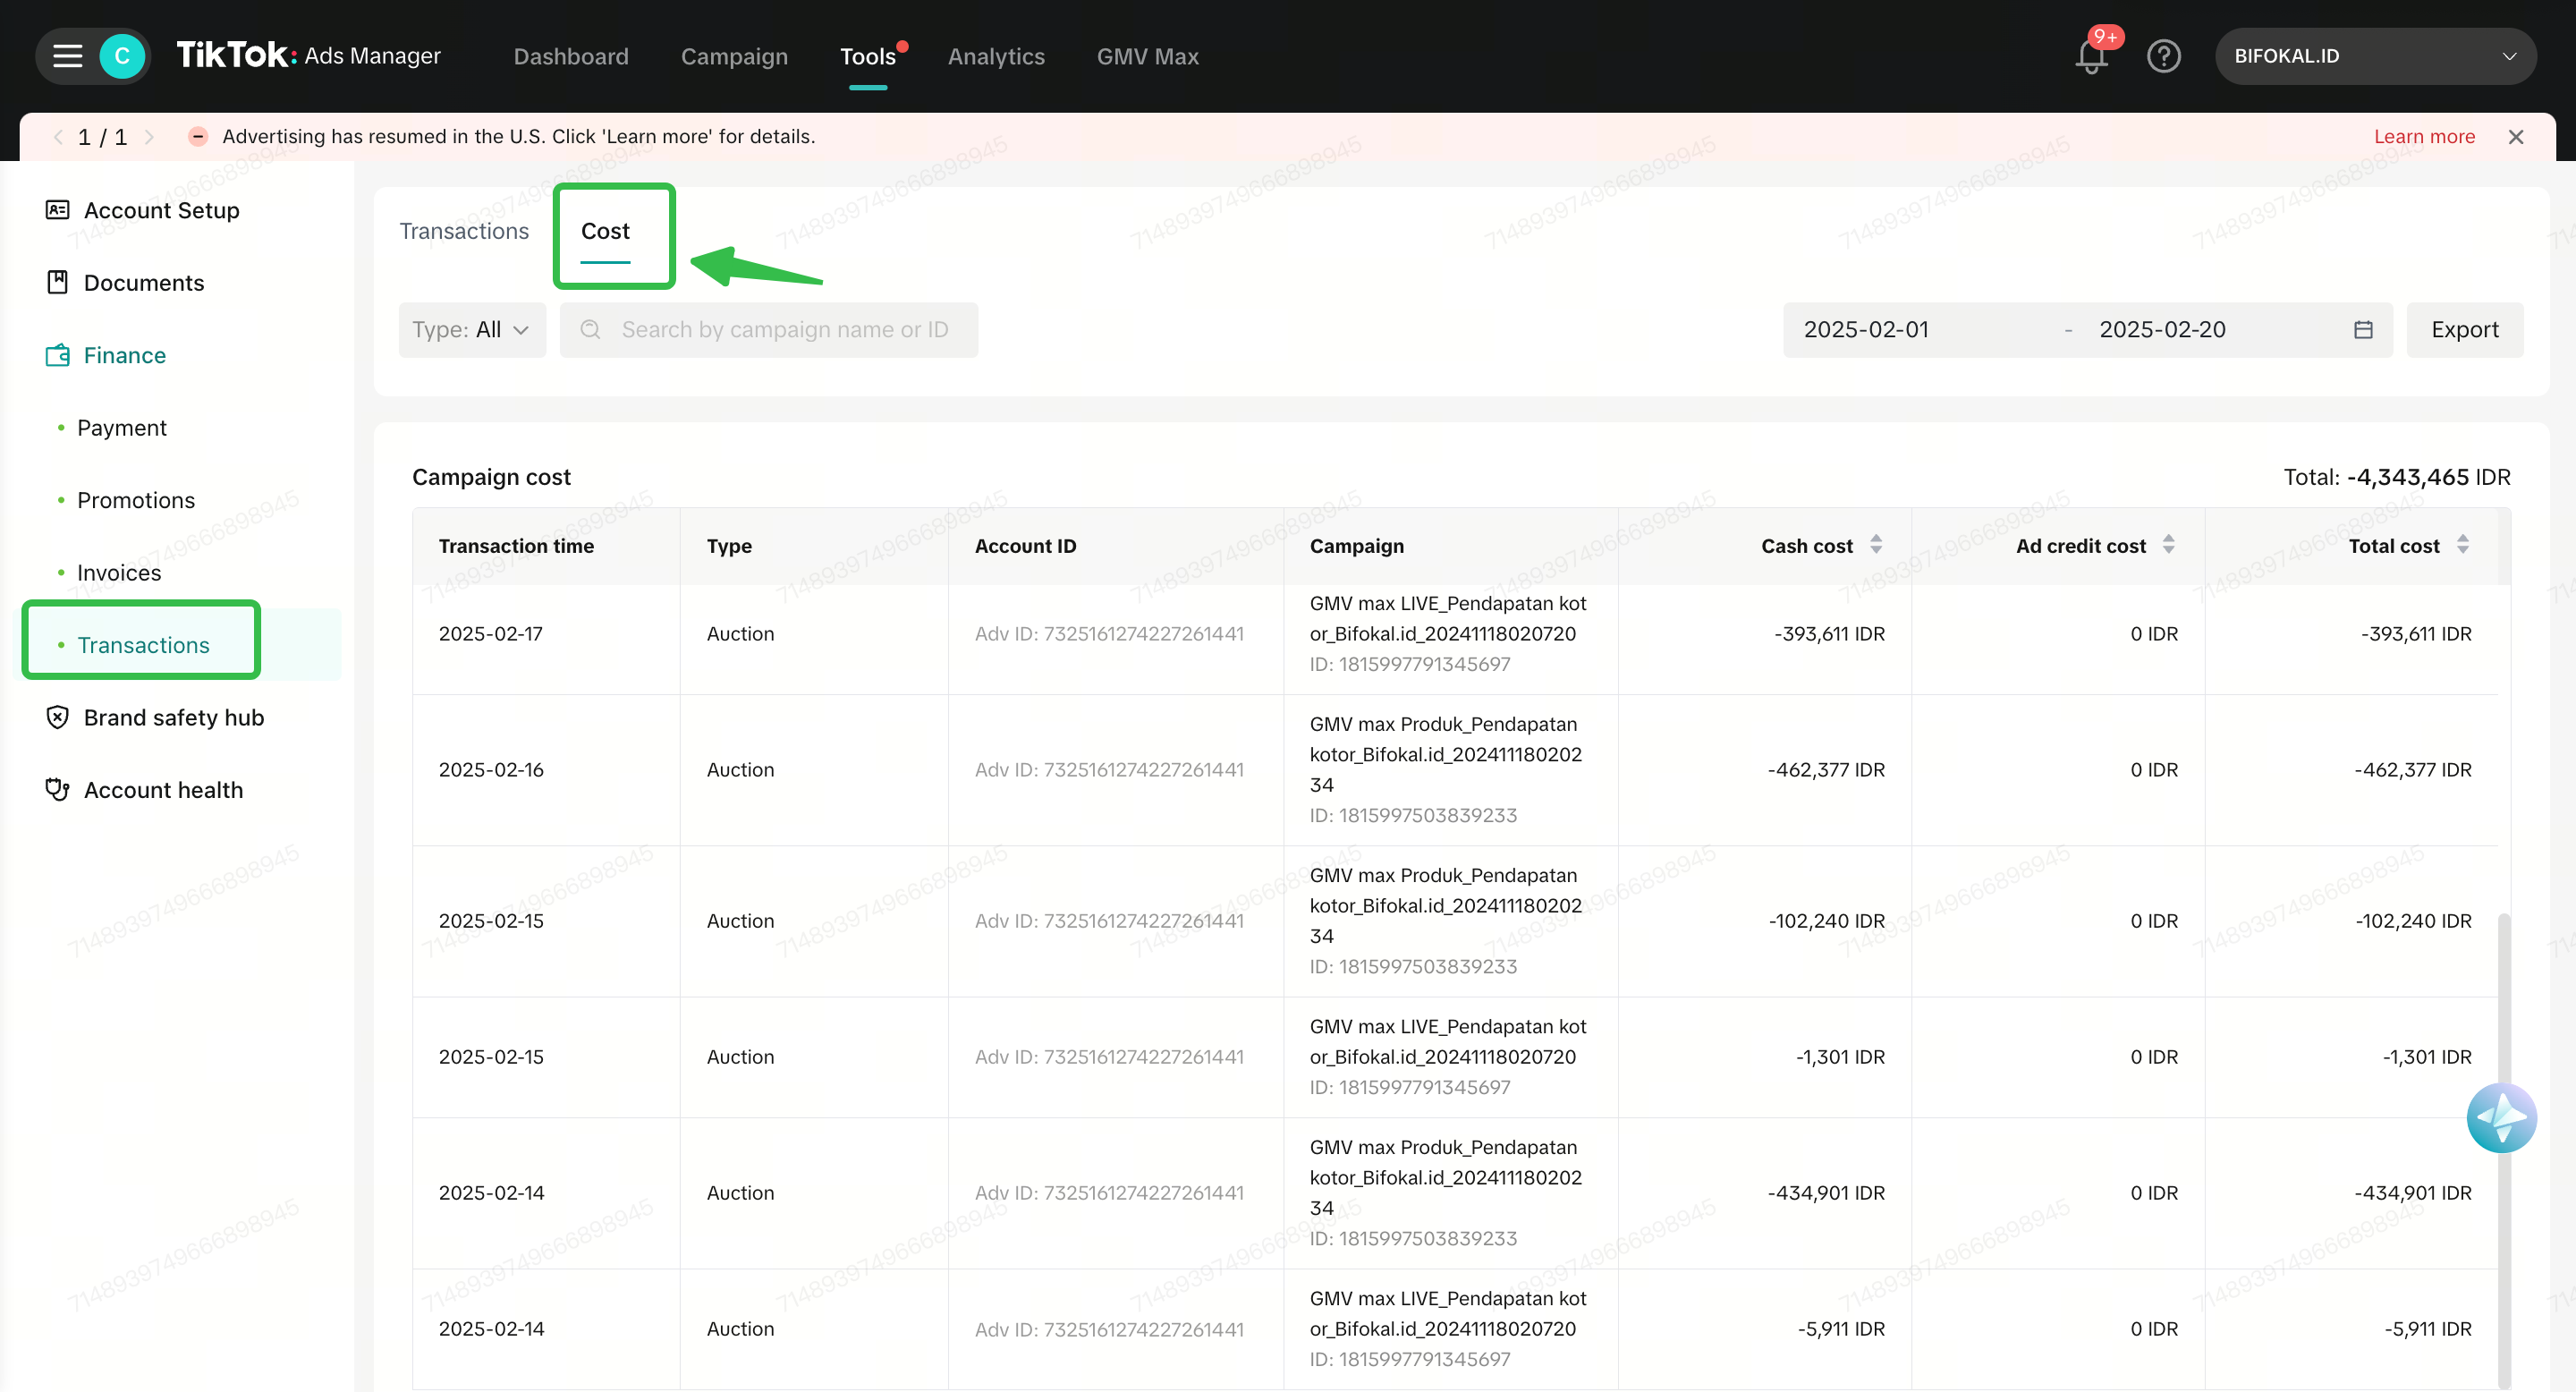Image resolution: width=2576 pixels, height=1392 pixels.
Task: Click the campaign search input field
Action: [784, 330]
